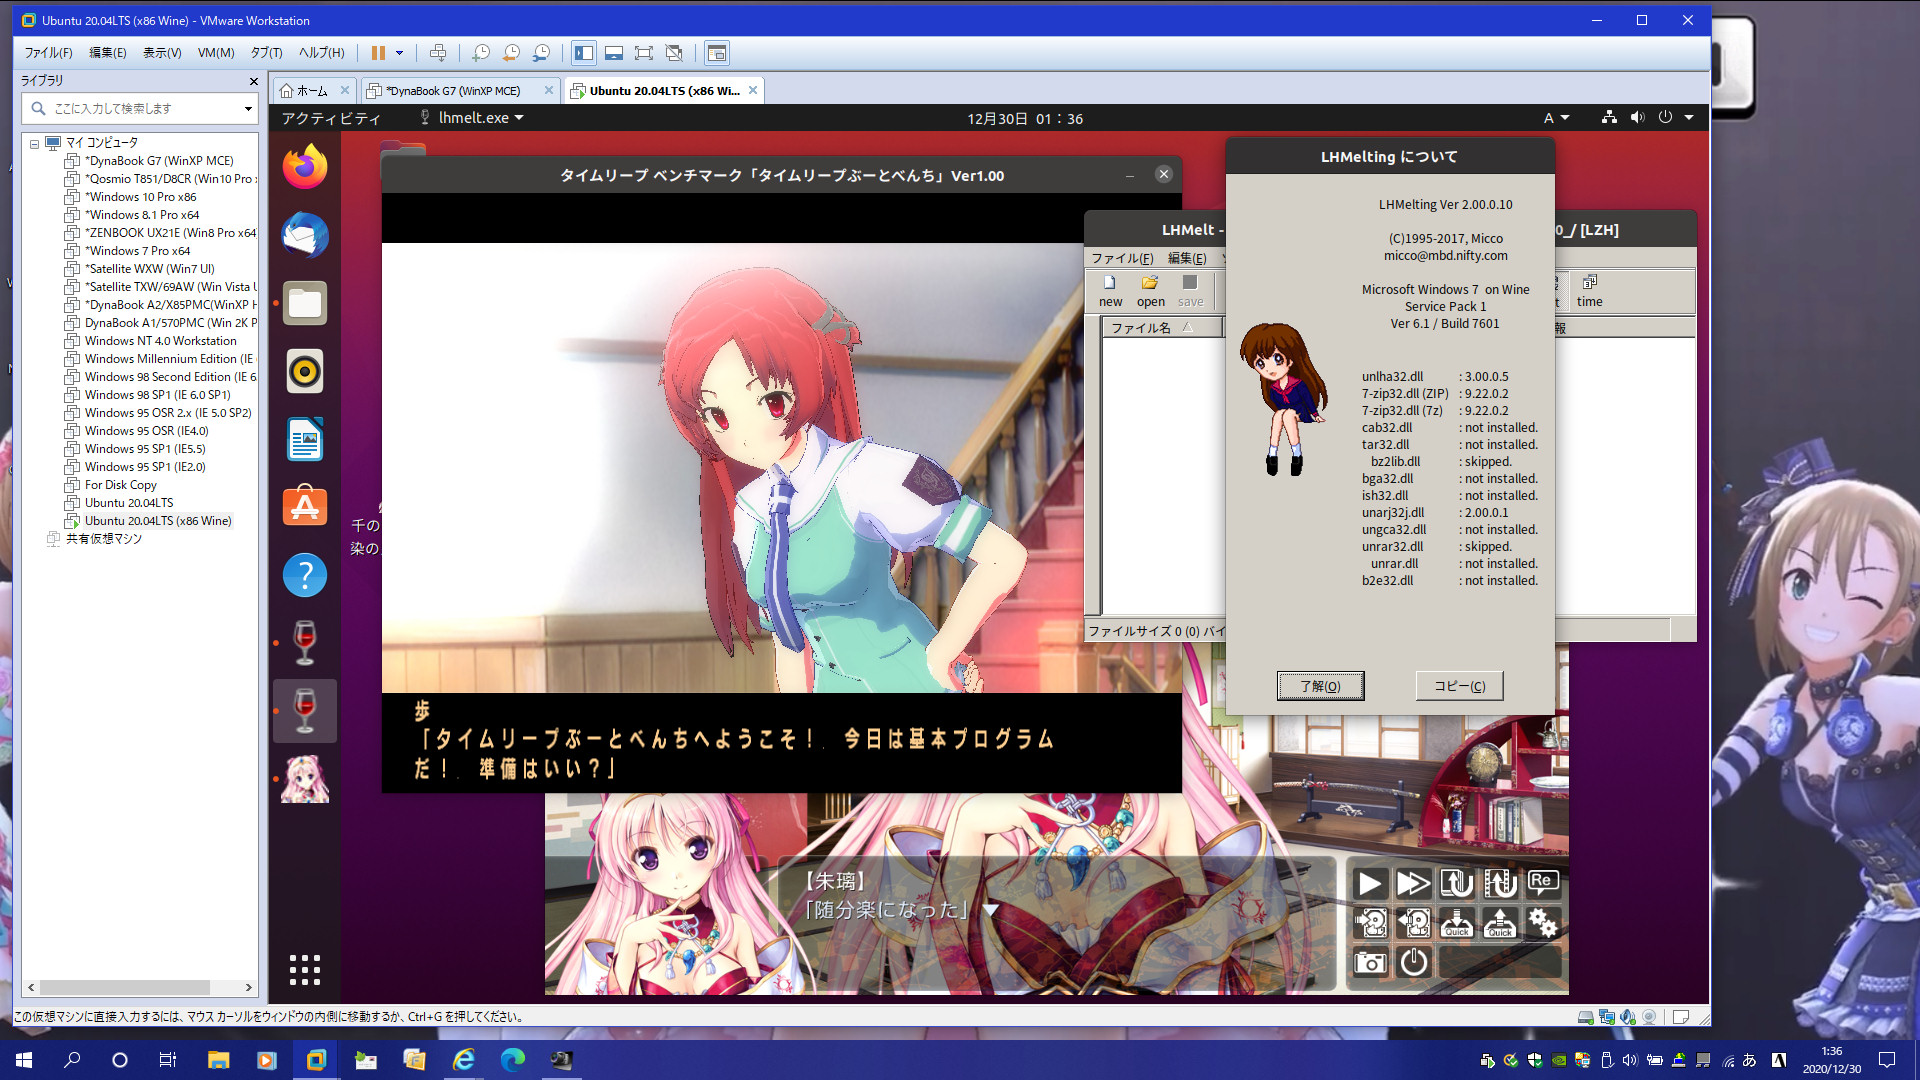Open input source 'A' dropdown
This screenshot has height=1080, width=1920.
click(x=1556, y=118)
